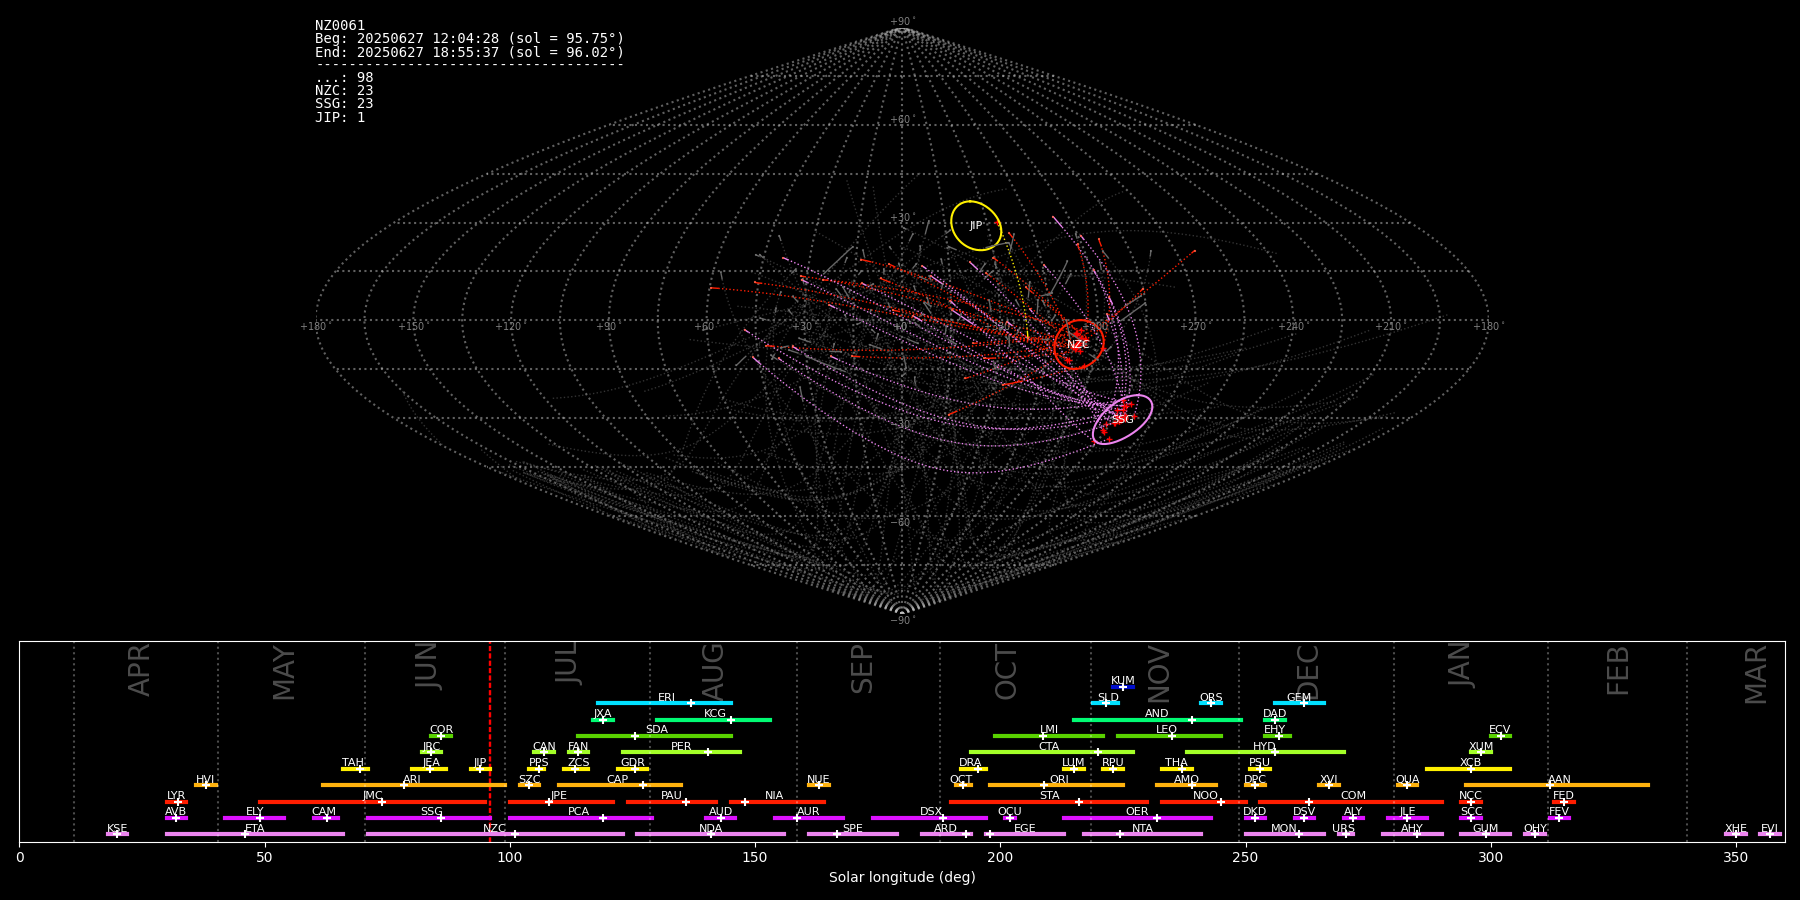Click the DEC month label
Screen dimensions: 1800x900
pos(1308,673)
